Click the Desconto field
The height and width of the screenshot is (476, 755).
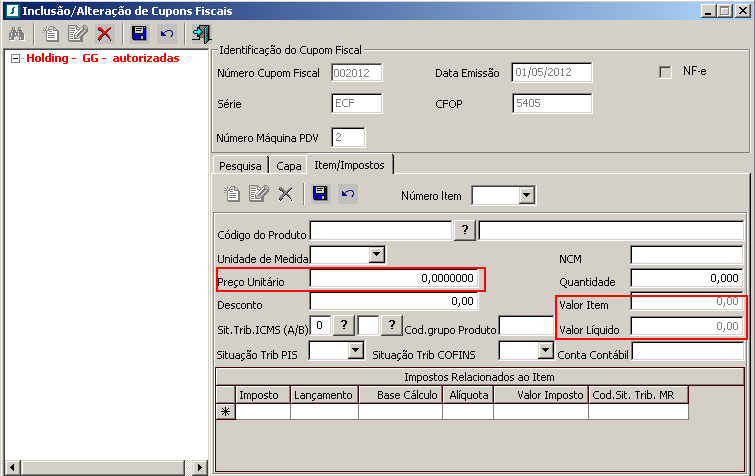394,301
